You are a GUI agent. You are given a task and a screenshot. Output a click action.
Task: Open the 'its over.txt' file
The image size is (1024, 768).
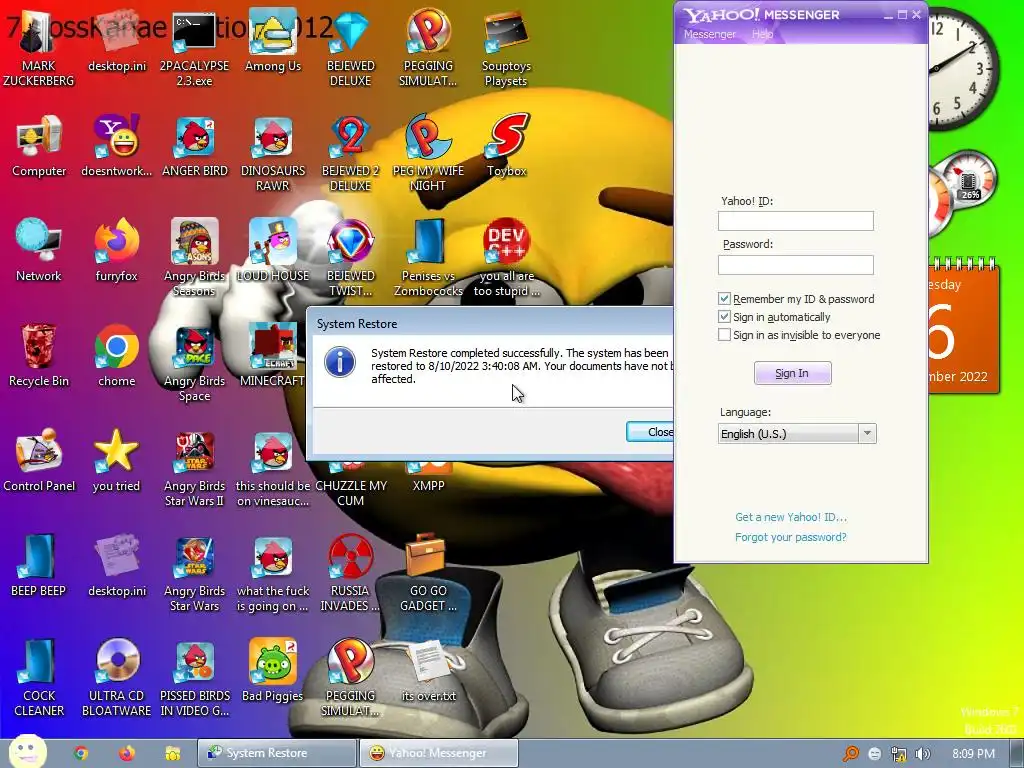click(428, 671)
